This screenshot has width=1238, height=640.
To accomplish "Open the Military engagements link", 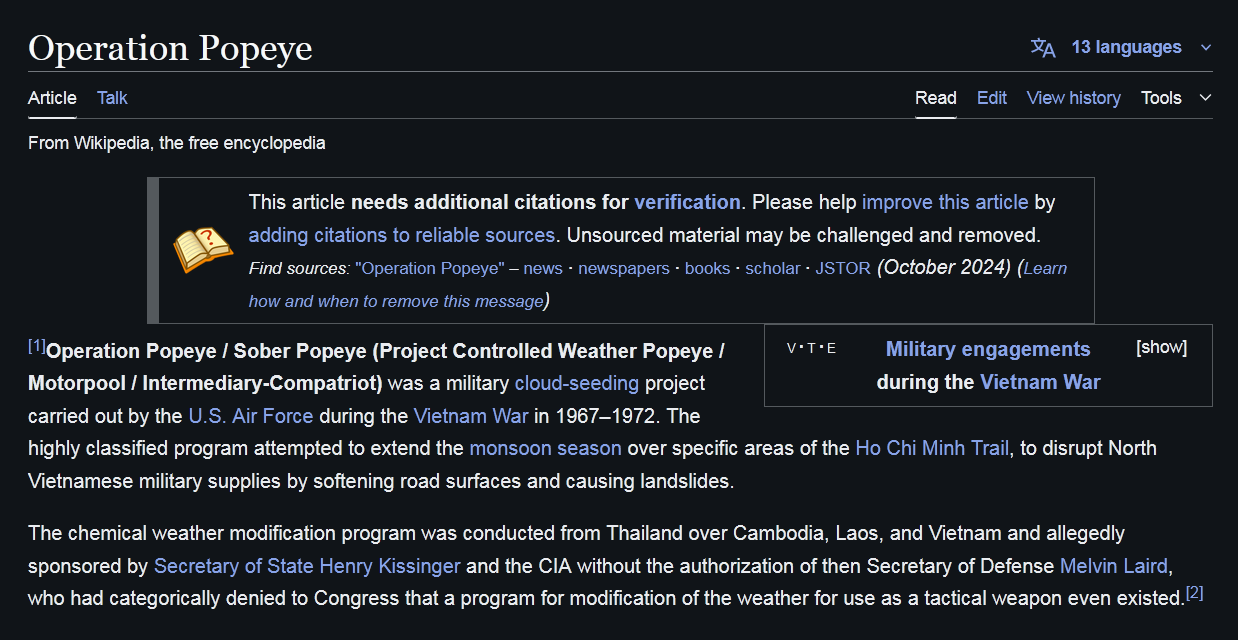I will click(x=988, y=349).
